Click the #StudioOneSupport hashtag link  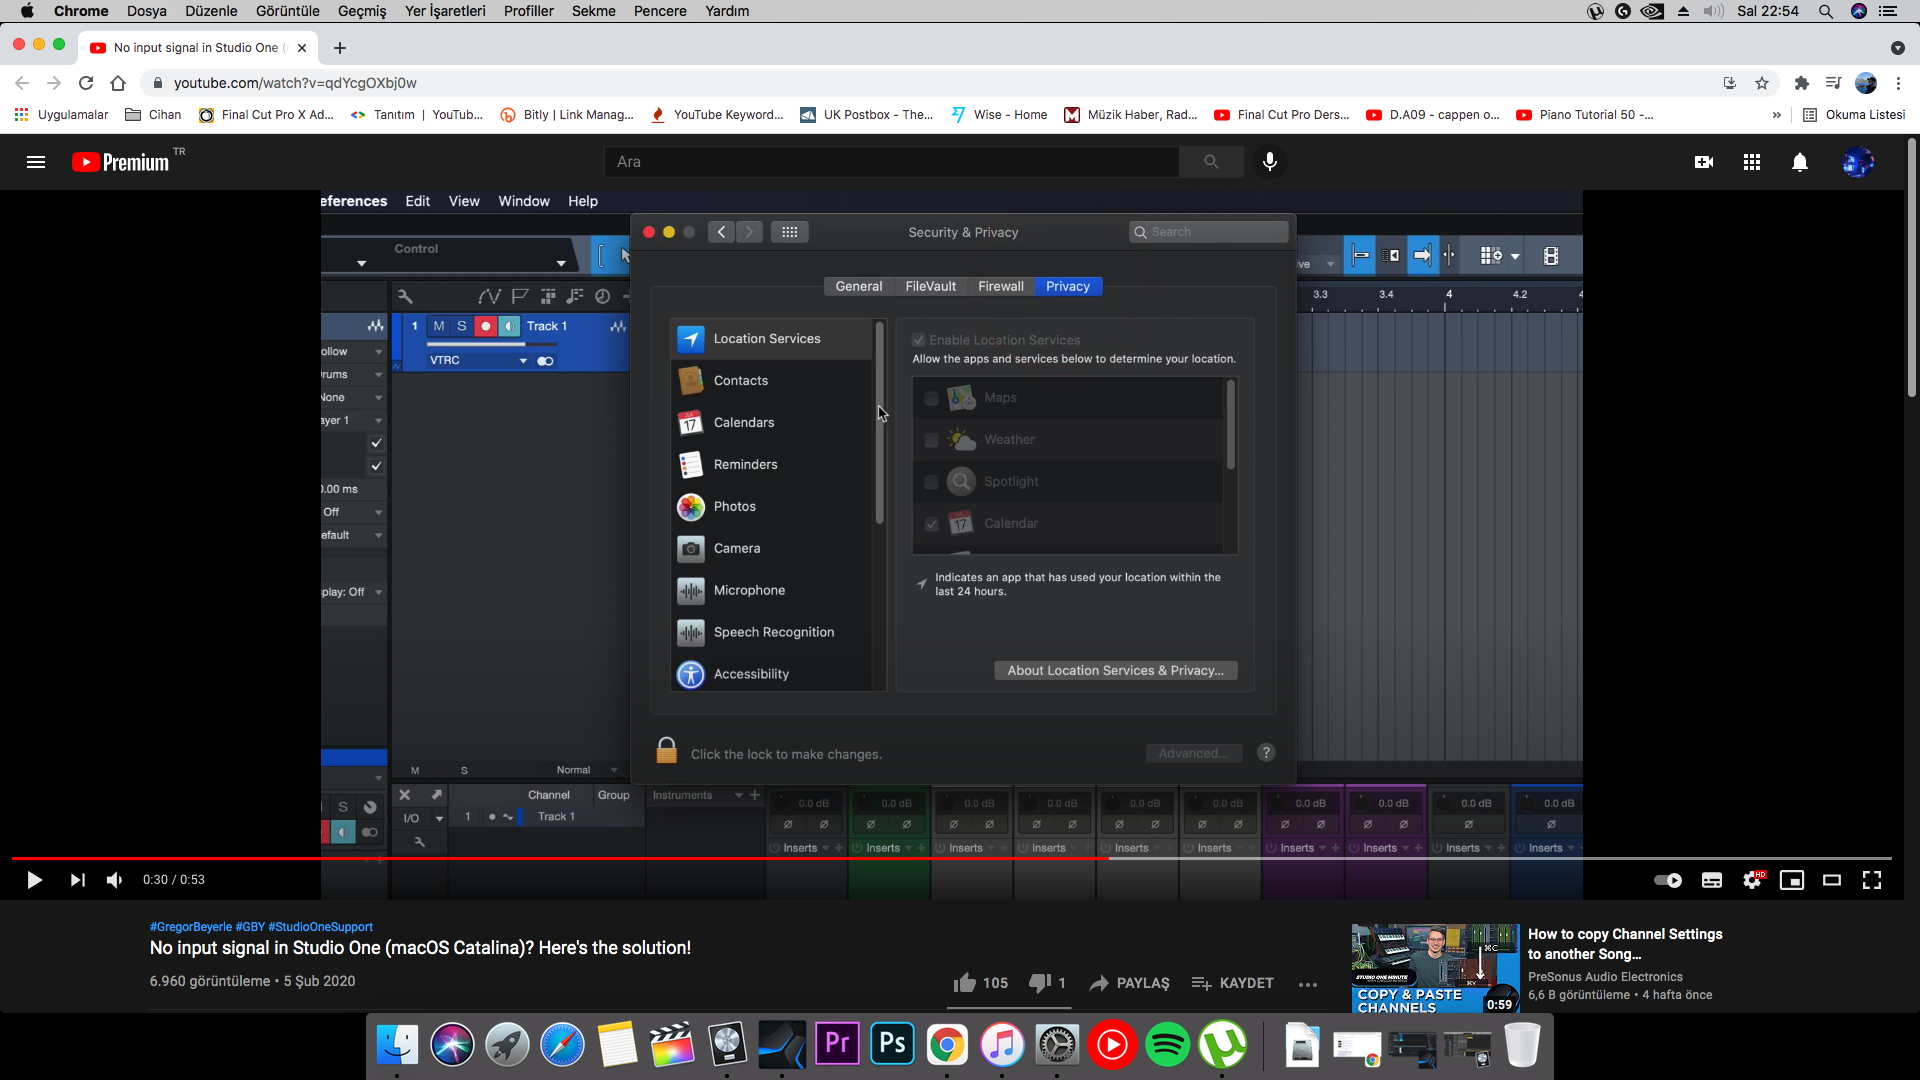[x=320, y=927]
